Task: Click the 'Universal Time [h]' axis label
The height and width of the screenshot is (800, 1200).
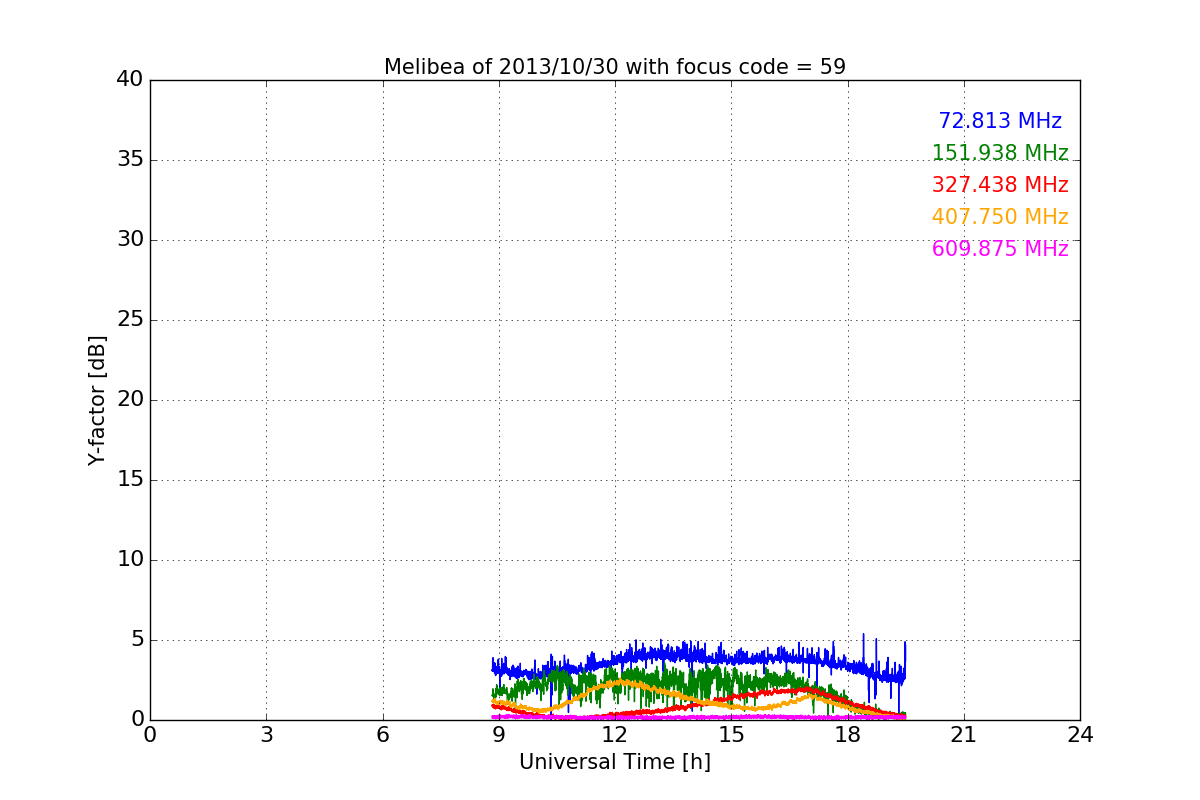Action: 615,762
